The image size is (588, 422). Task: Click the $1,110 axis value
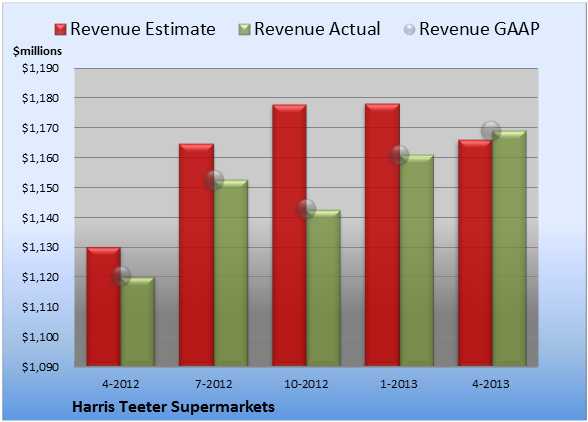[40, 307]
